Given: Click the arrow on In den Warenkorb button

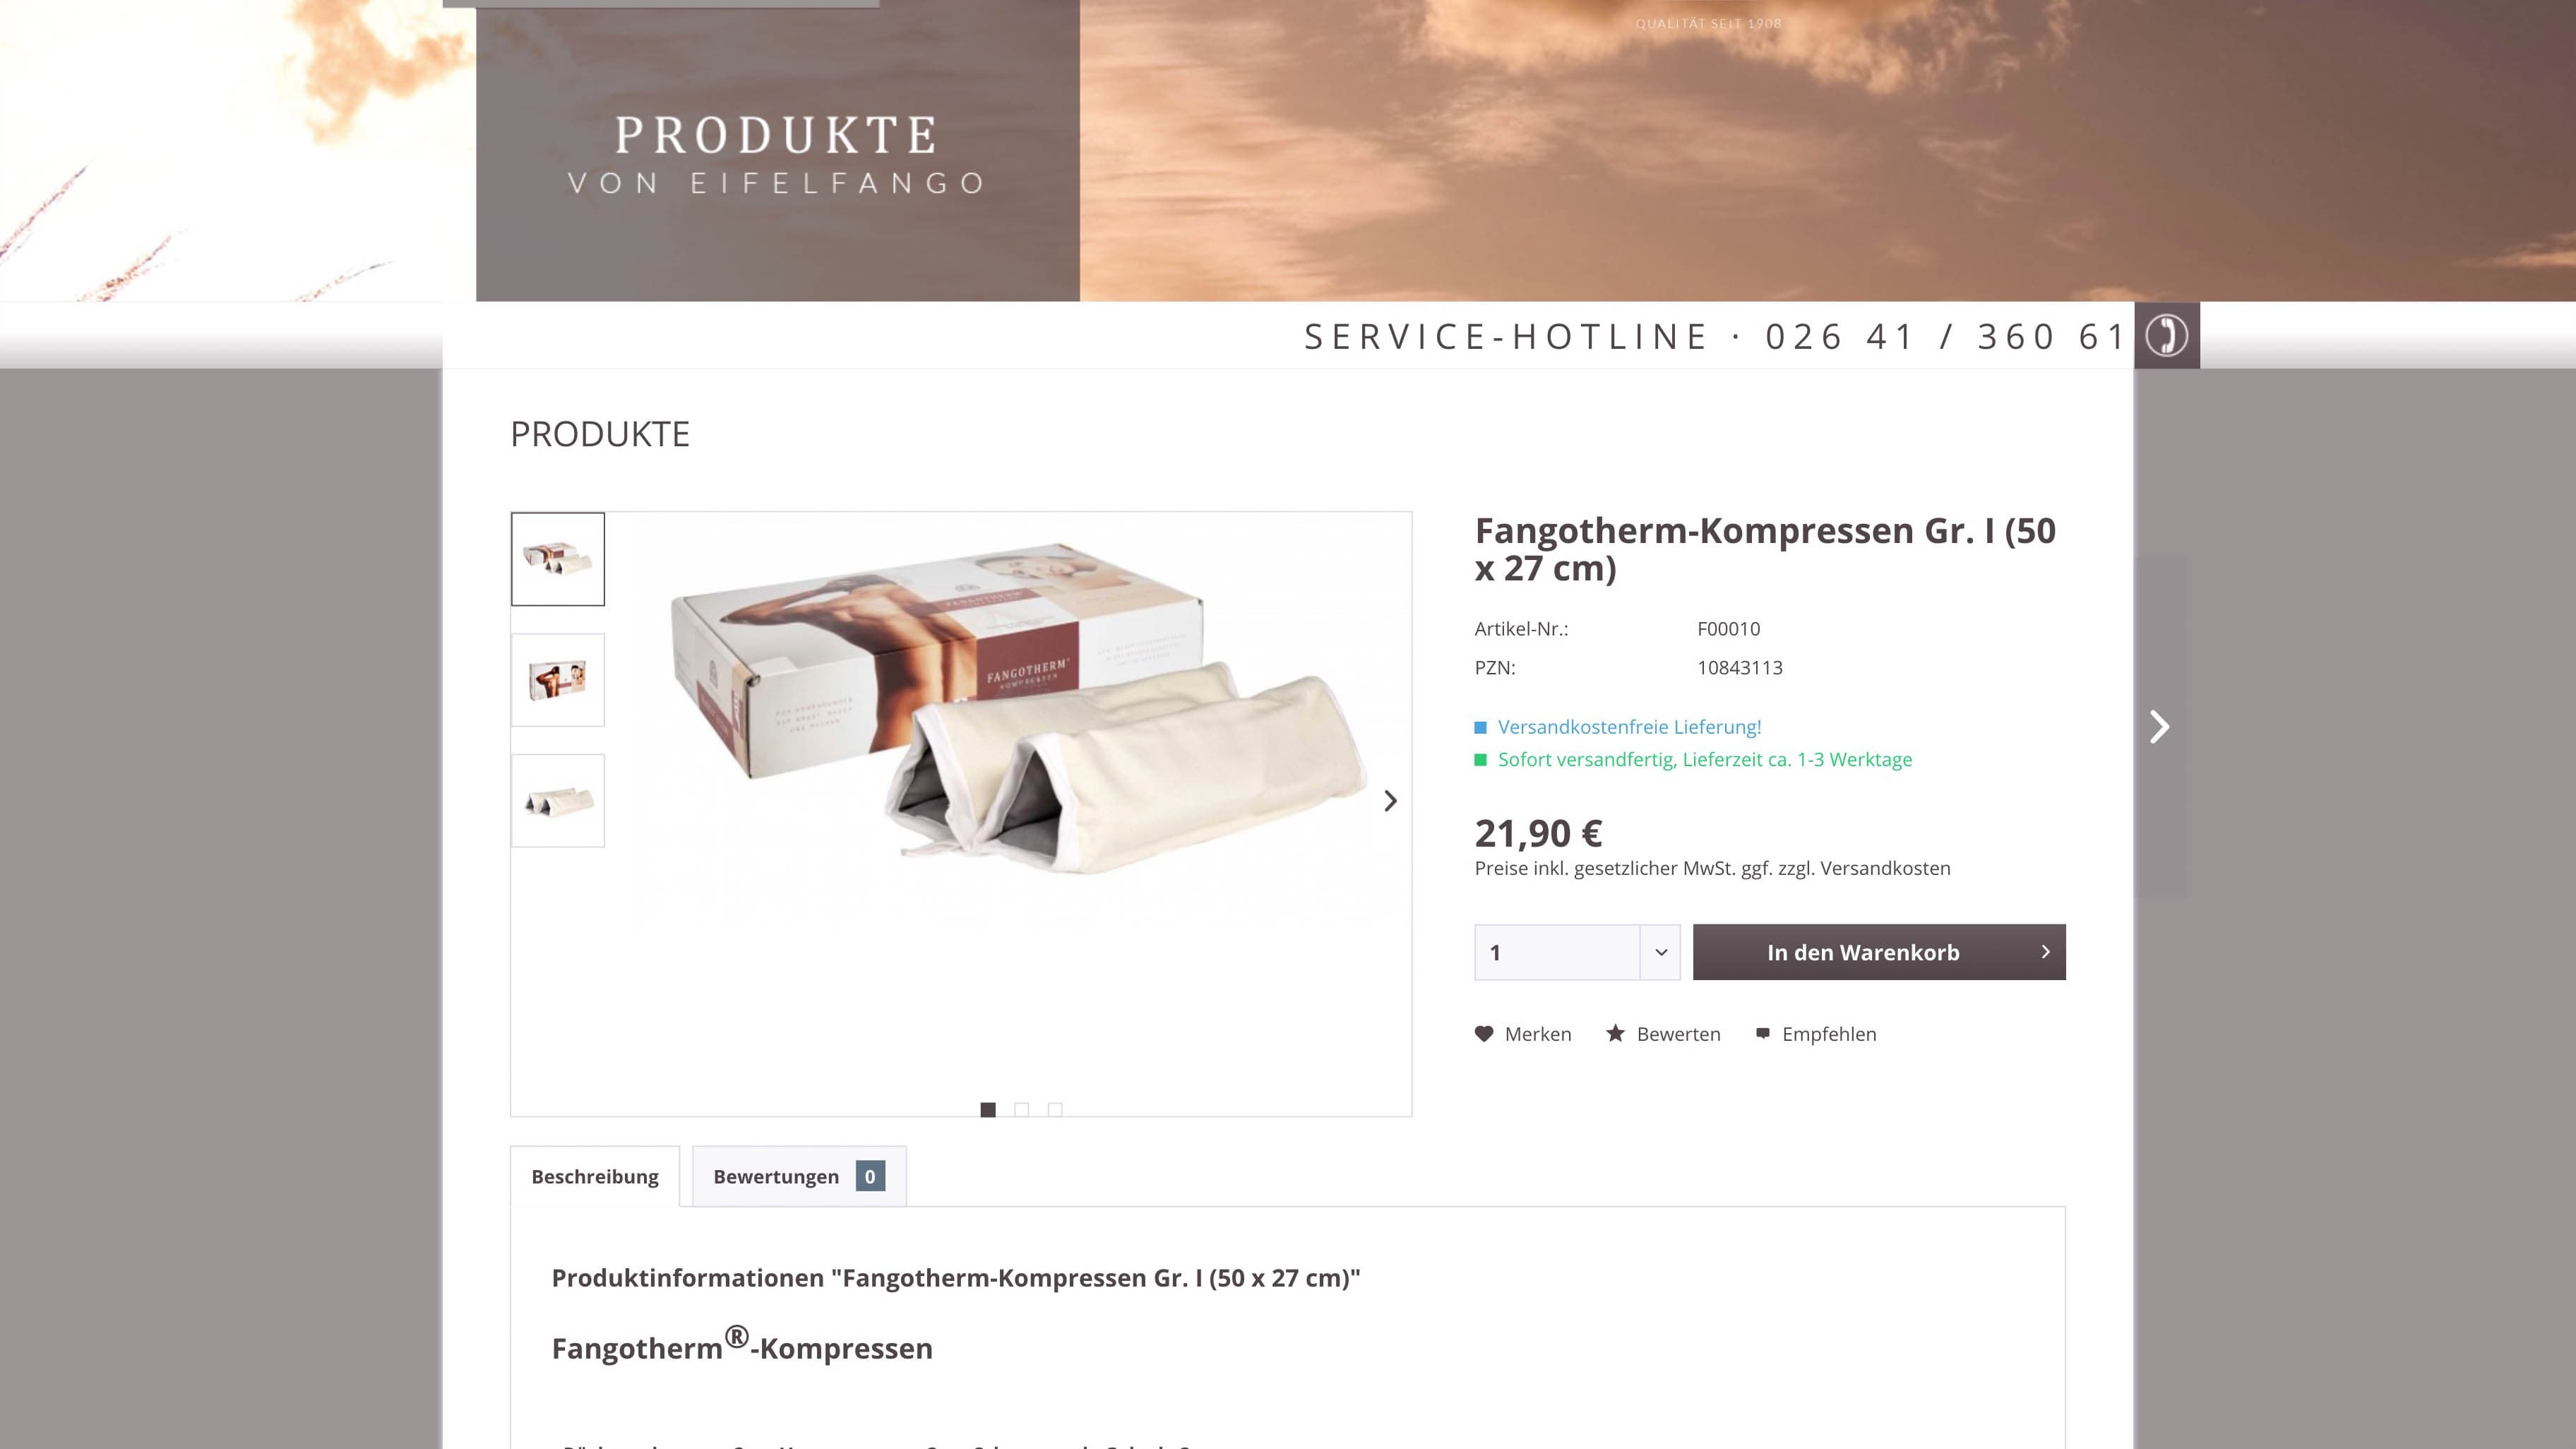Looking at the screenshot, I should pos(2045,952).
